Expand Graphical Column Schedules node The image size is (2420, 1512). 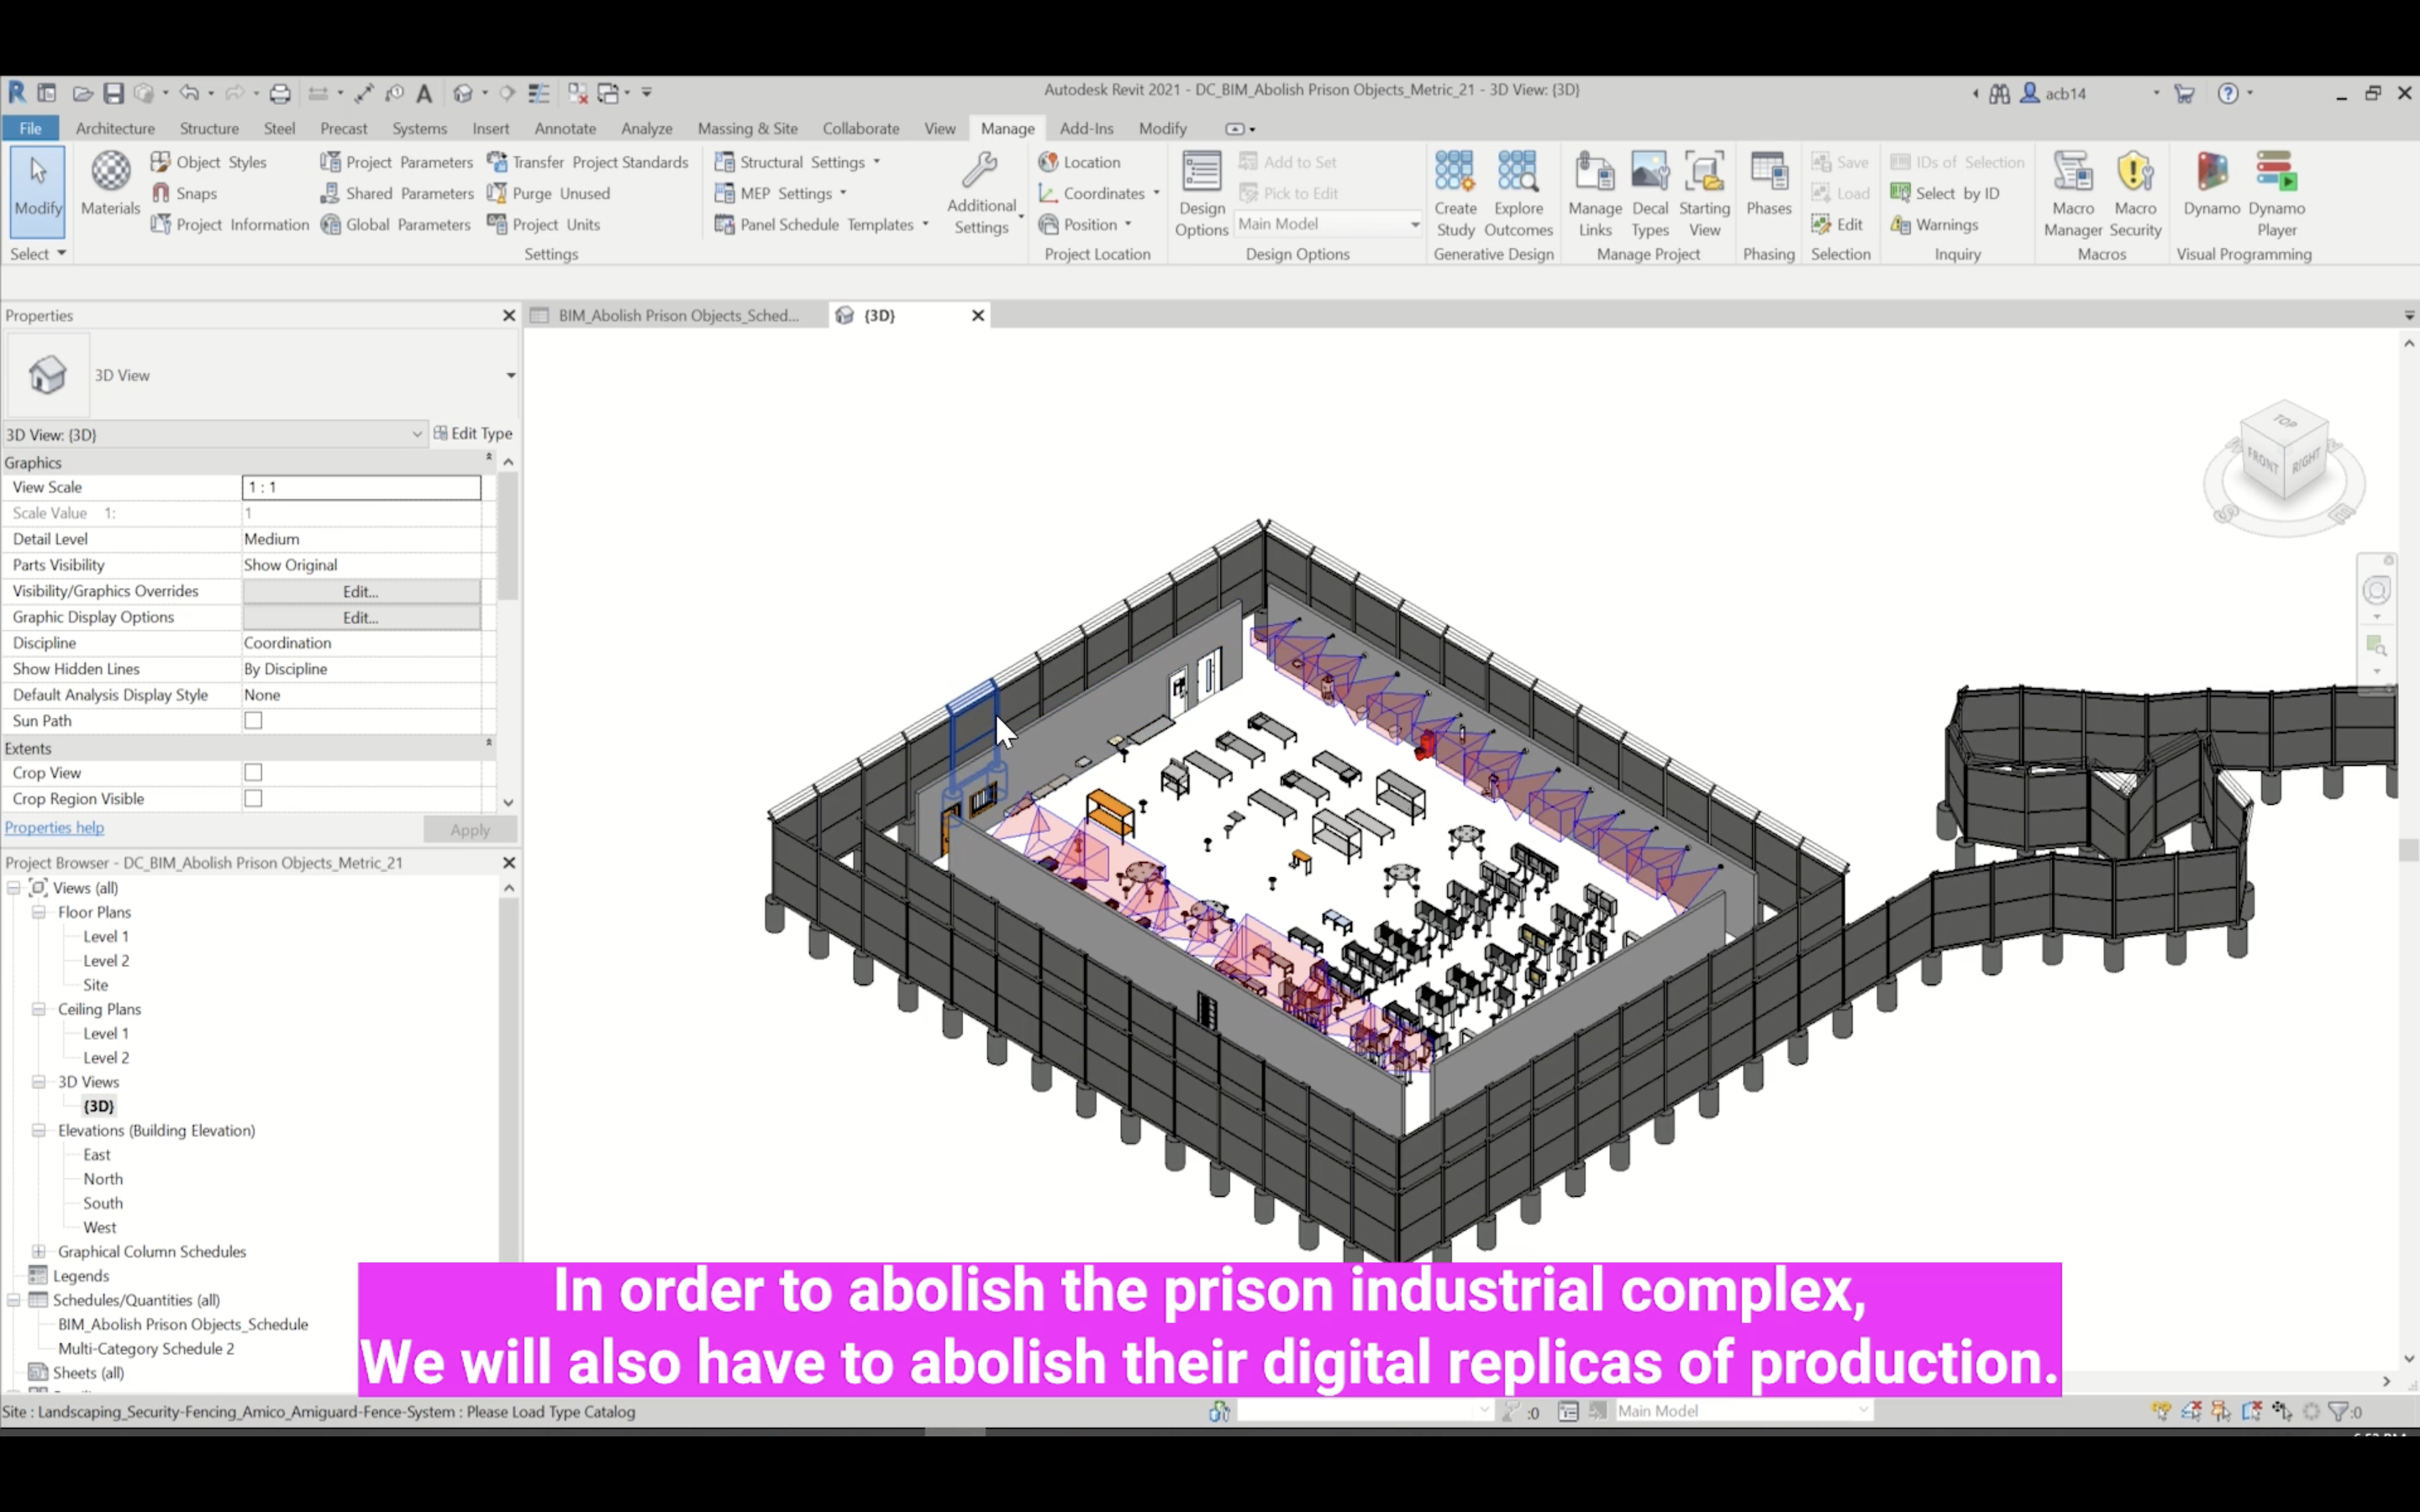(39, 1251)
